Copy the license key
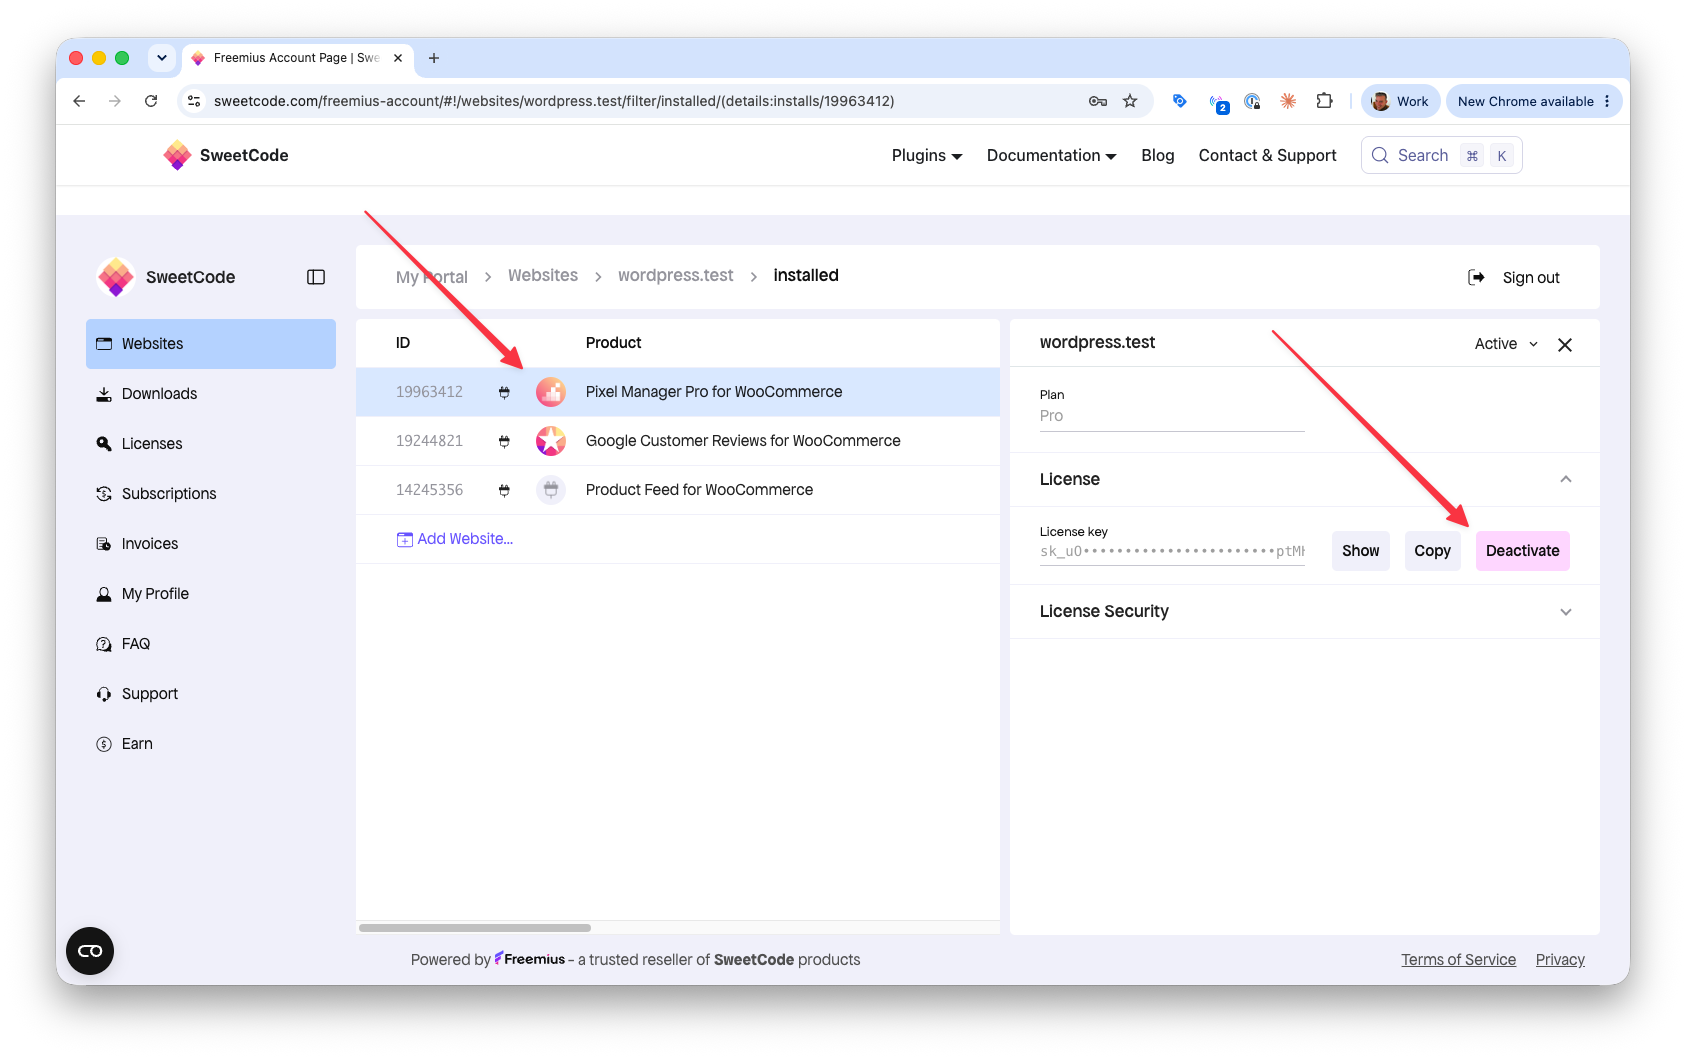Image resolution: width=1686 pixels, height=1059 pixels. tap(1432, 551)
